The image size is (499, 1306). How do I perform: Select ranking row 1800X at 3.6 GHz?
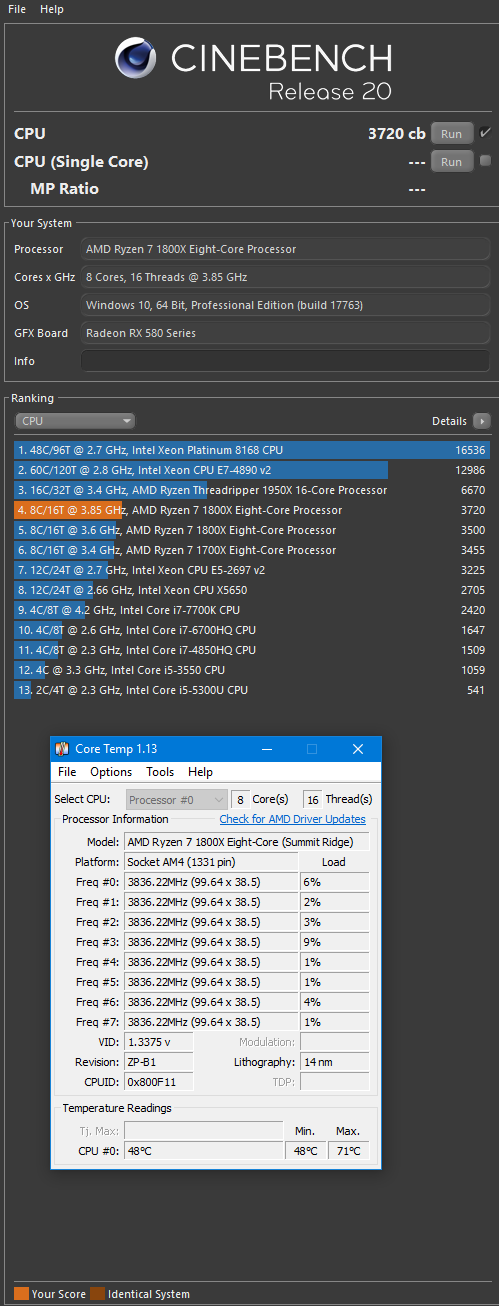pyautogui.click(x=252, y=530)
